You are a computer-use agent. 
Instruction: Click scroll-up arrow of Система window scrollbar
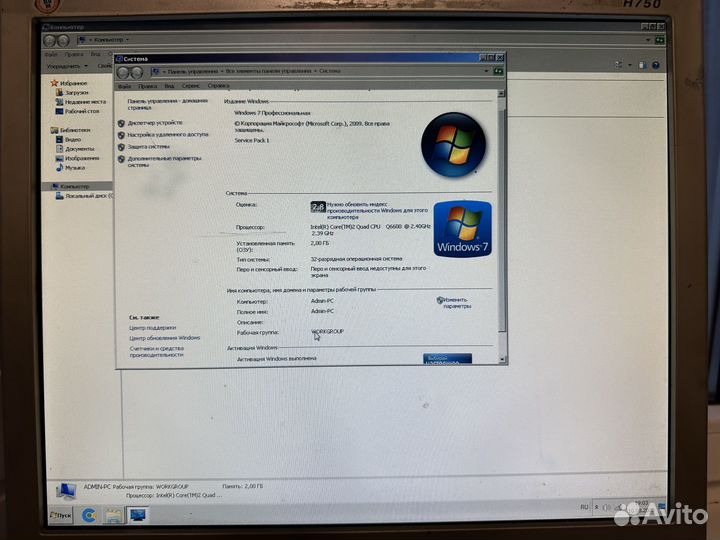(501, 93)
